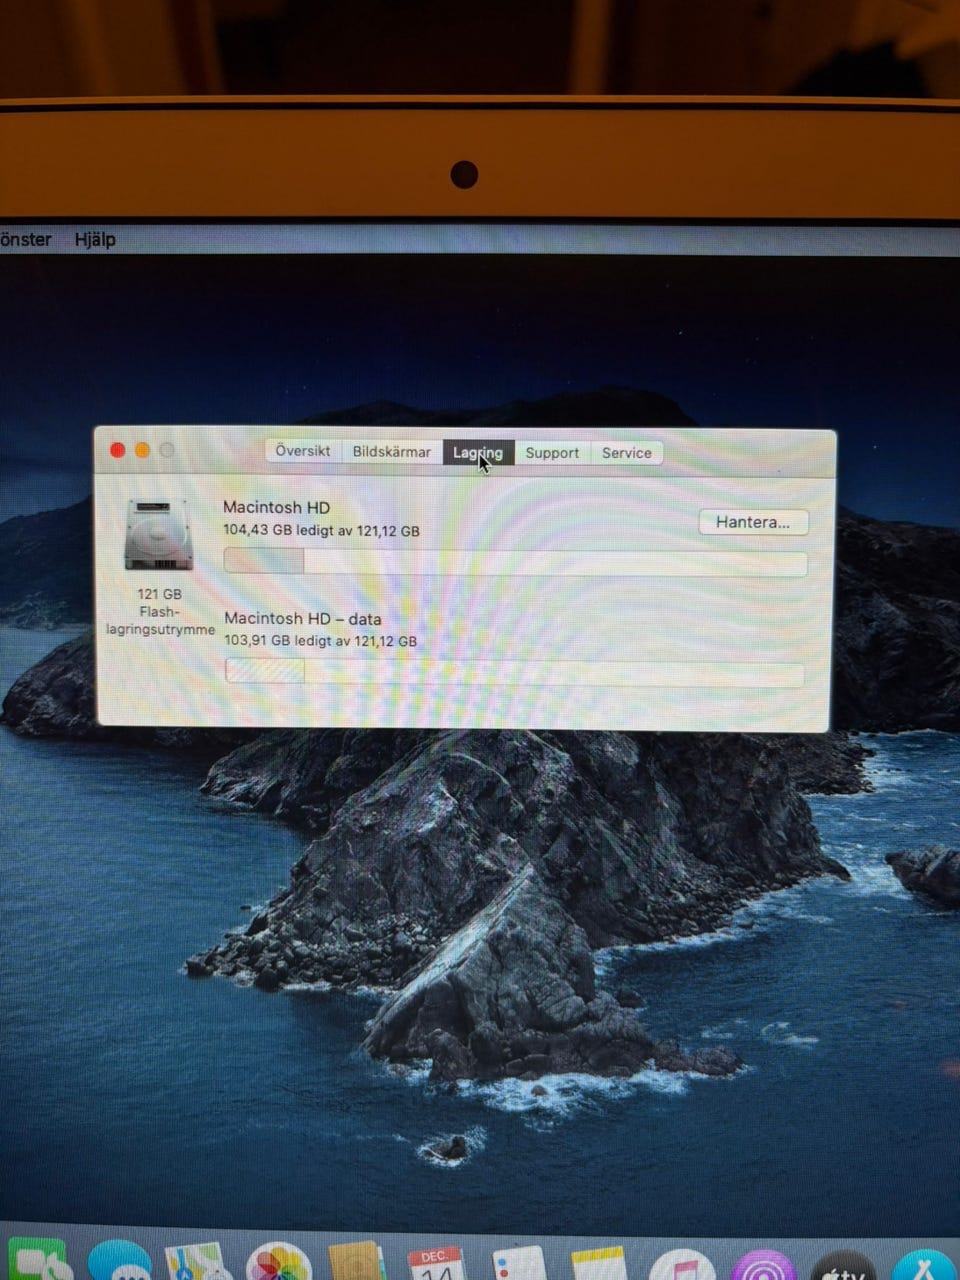
Task: Click '104,43 GB ledigt av 121,12 GB' text
Action: (321, 530)
